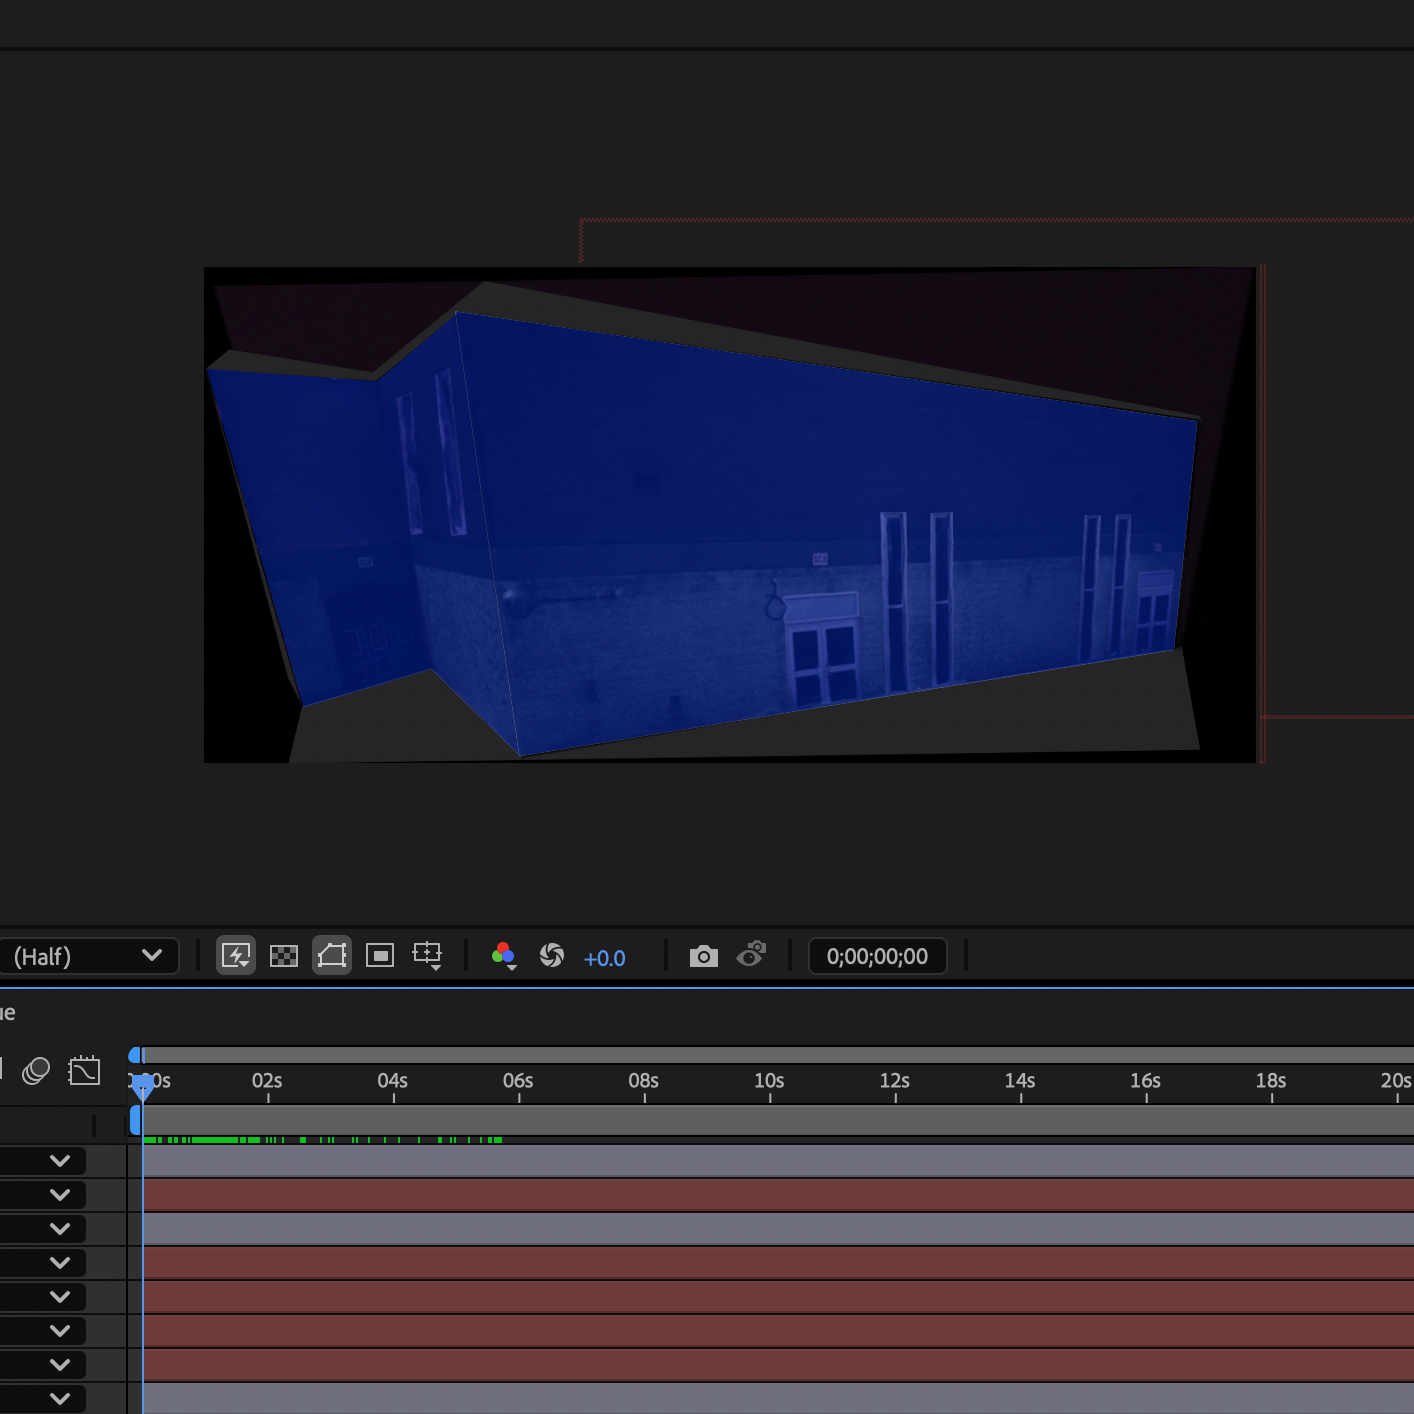Click the timecode field reading 0;00;00;00
The width and height of the screenshot is (1414, 1414).
point(877,955)
